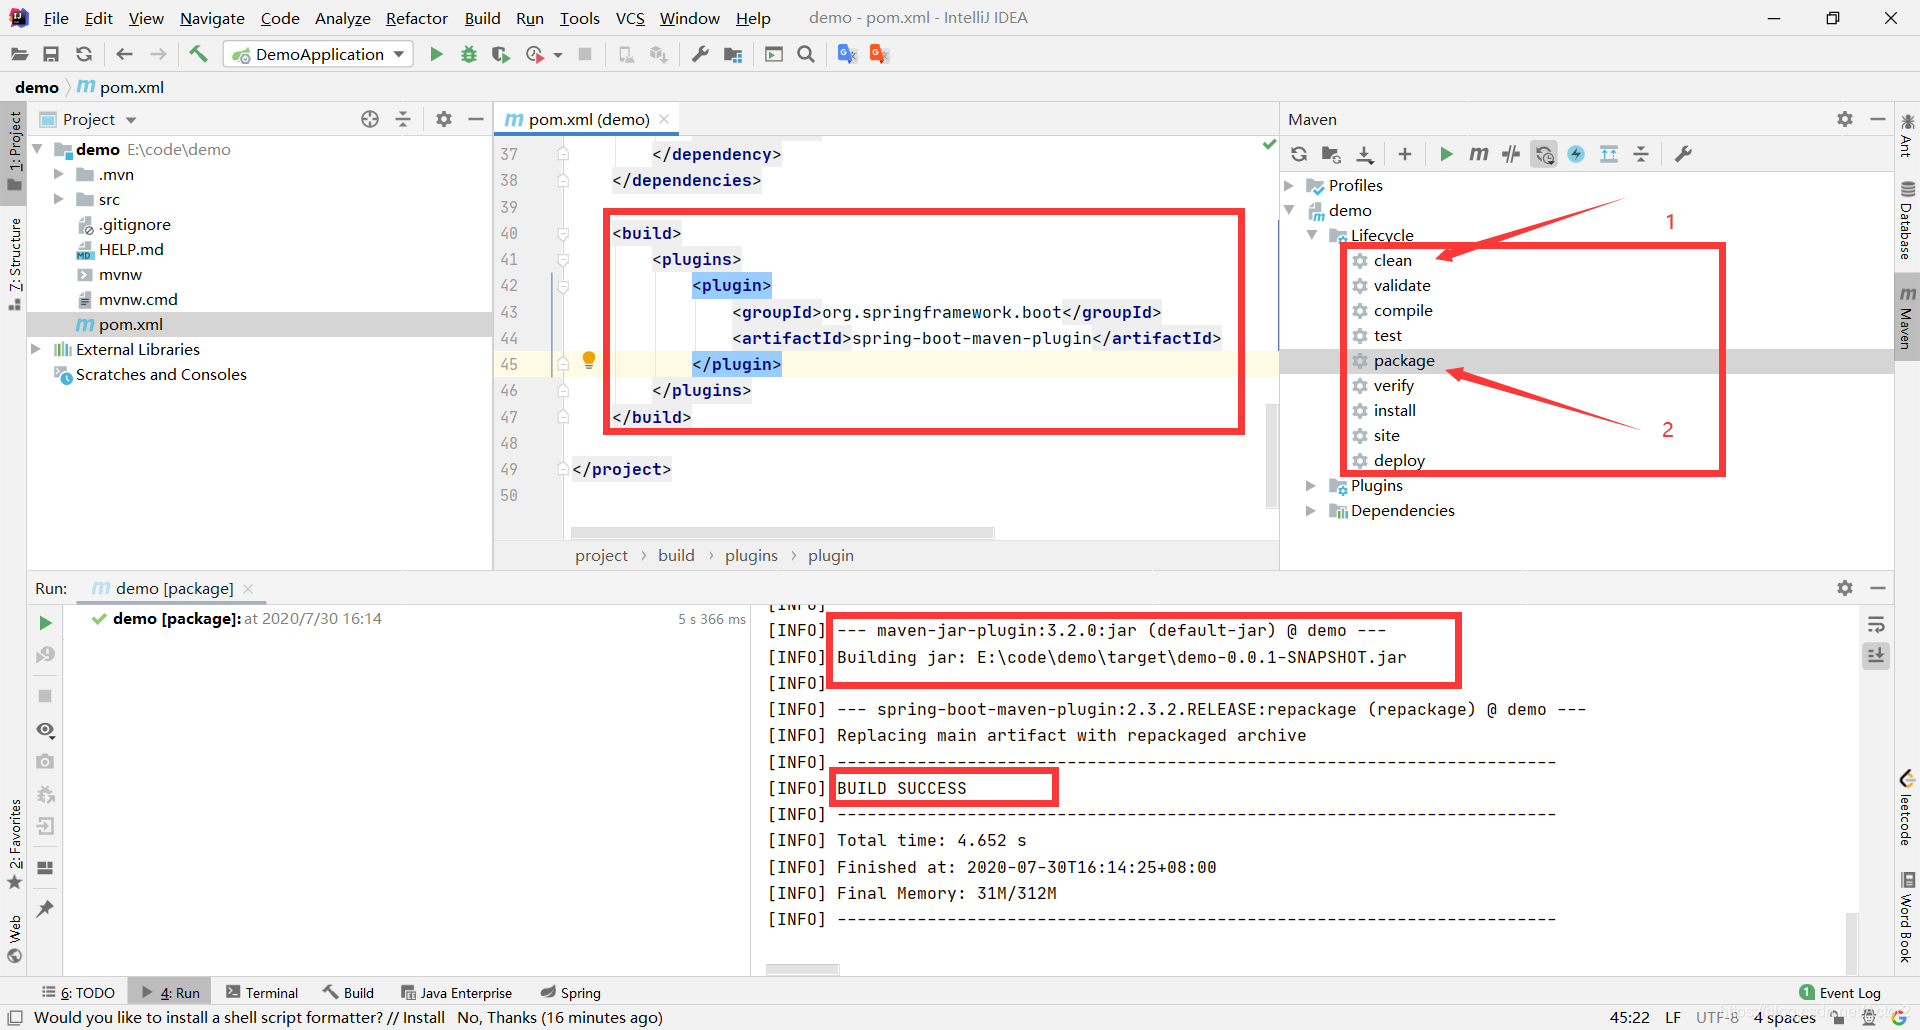Expand the .mvn folder

58,174
